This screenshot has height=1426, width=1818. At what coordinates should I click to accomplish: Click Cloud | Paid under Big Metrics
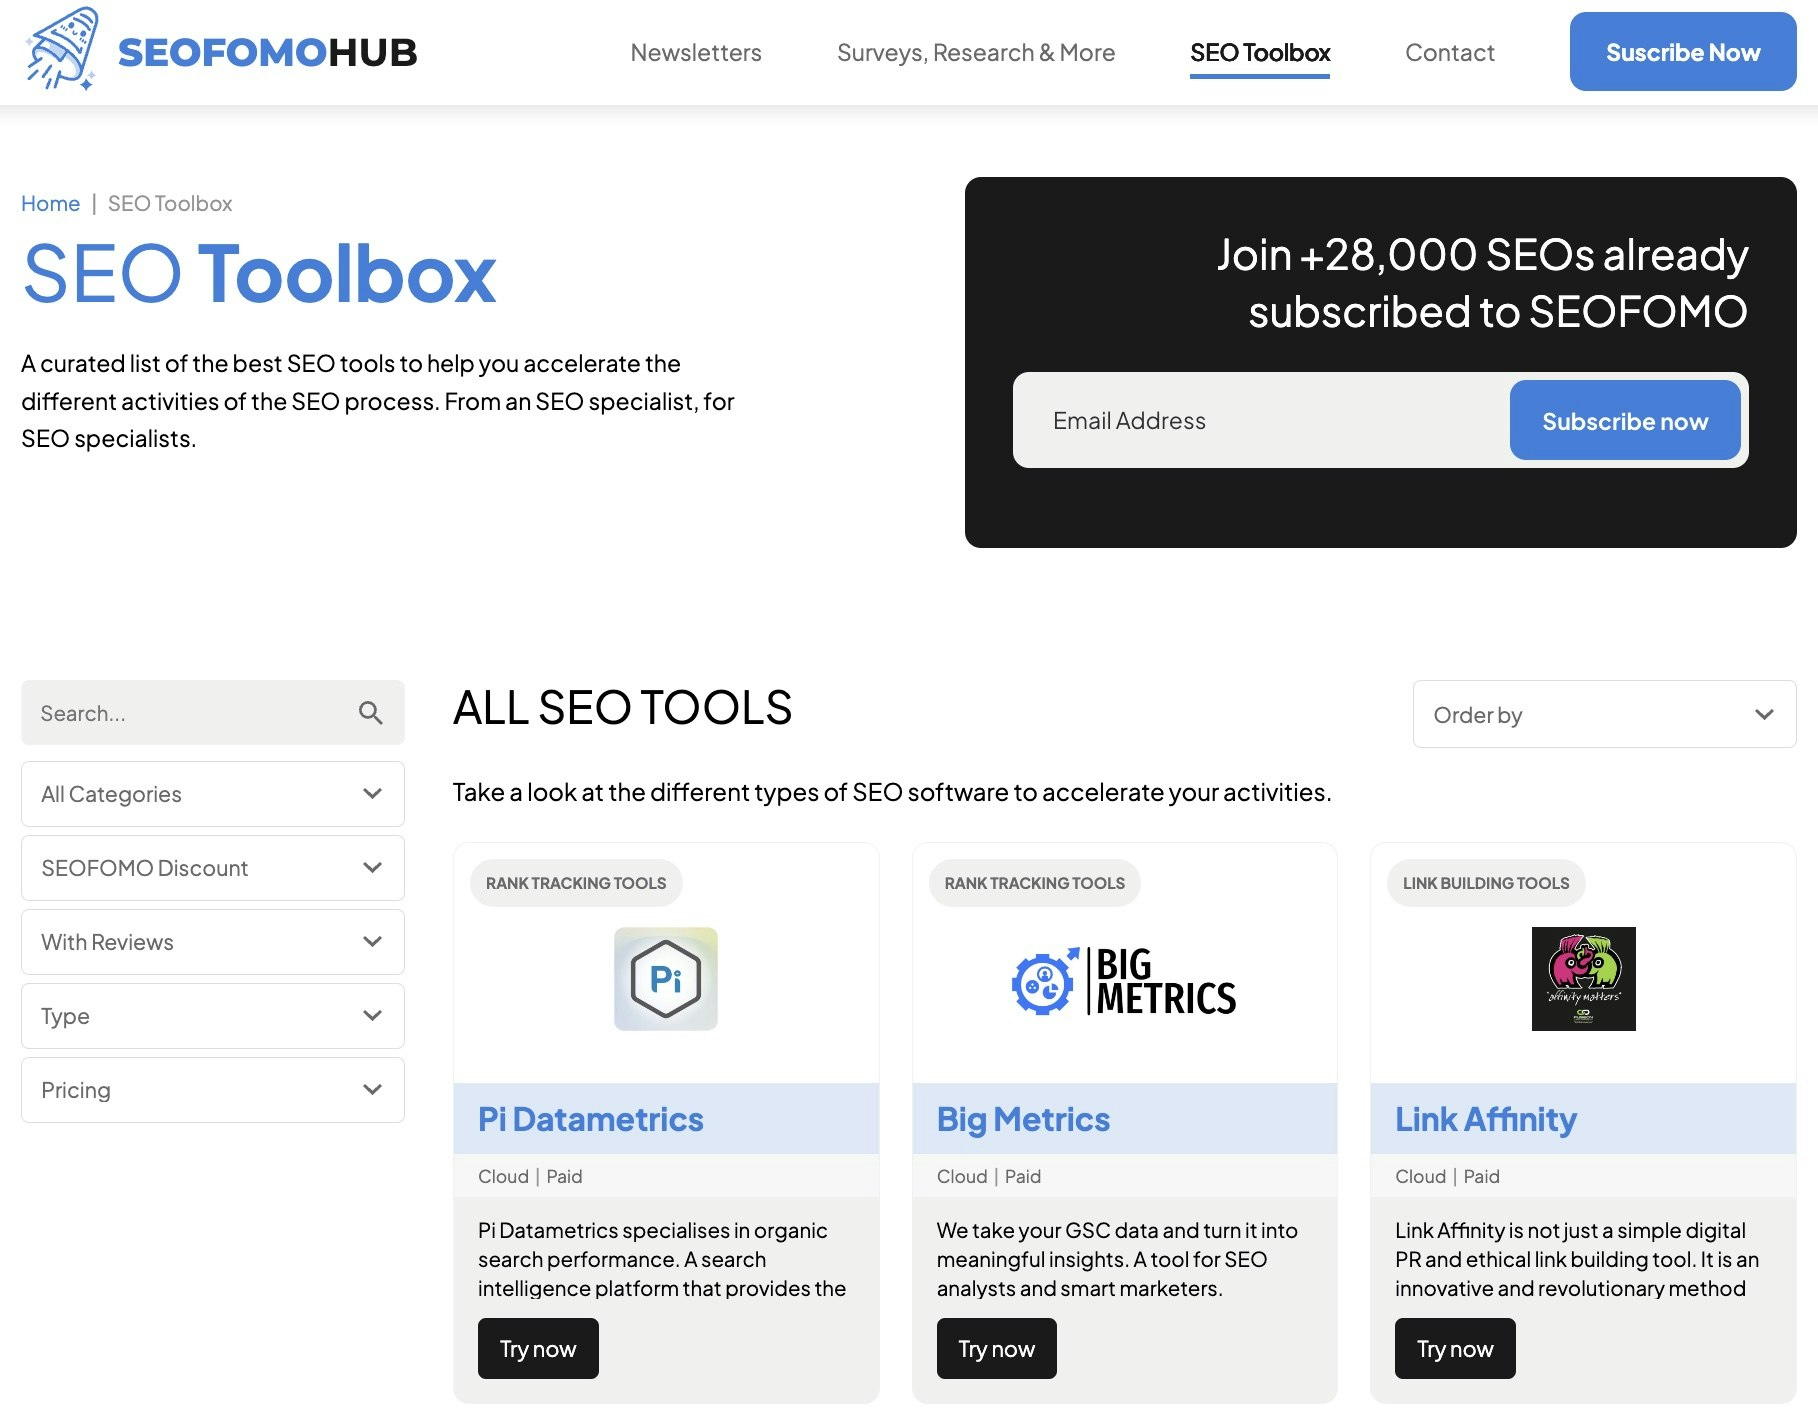[989, 1177]
